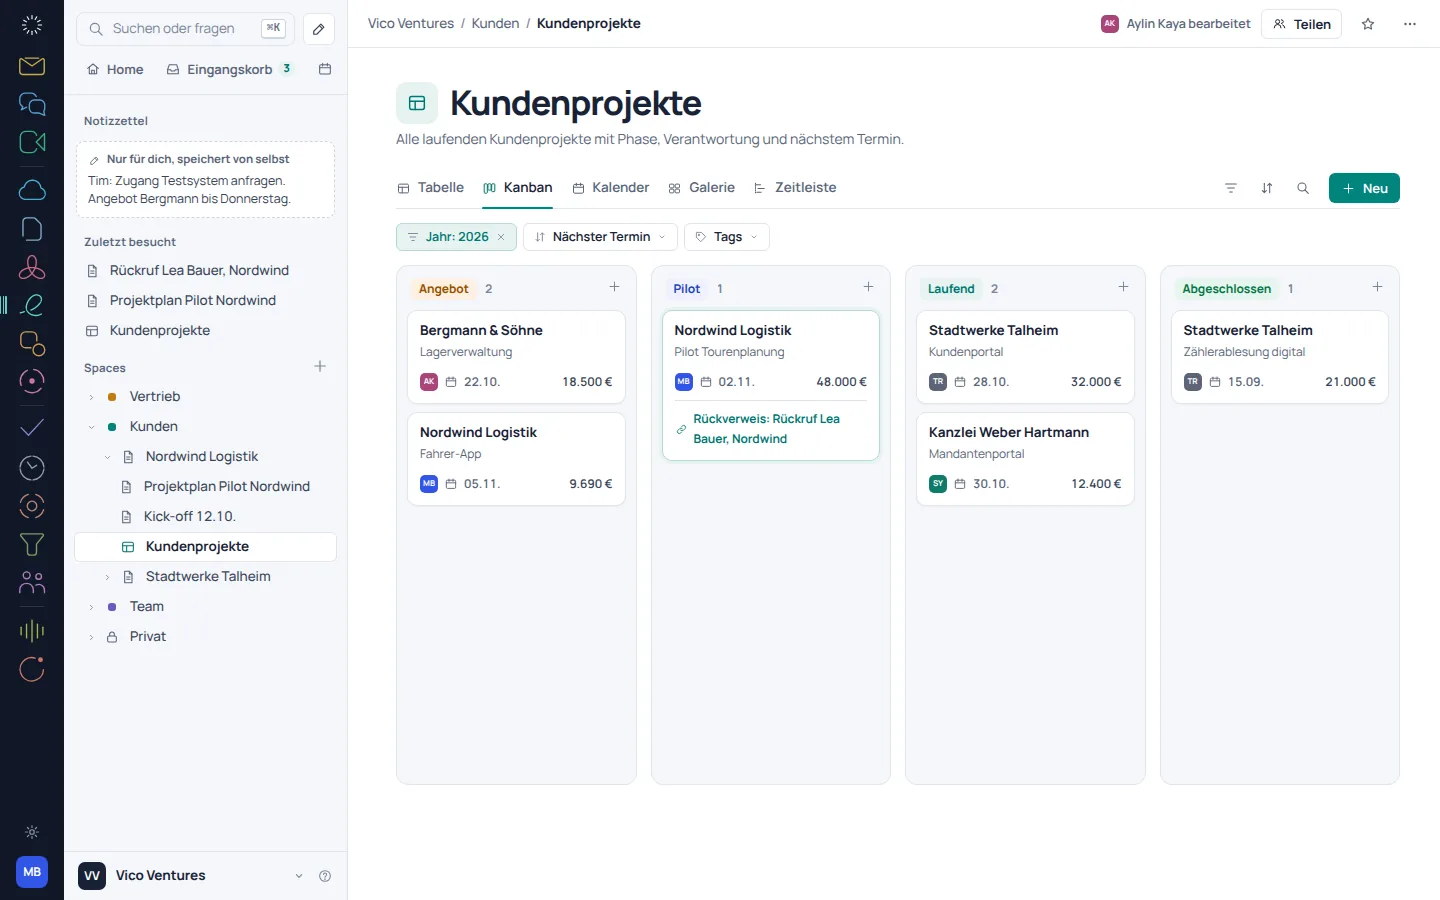The height and width of the screenshot is (900, 1440).
Task: Open the people contacts icon in rail
Action: coord(32,582)
